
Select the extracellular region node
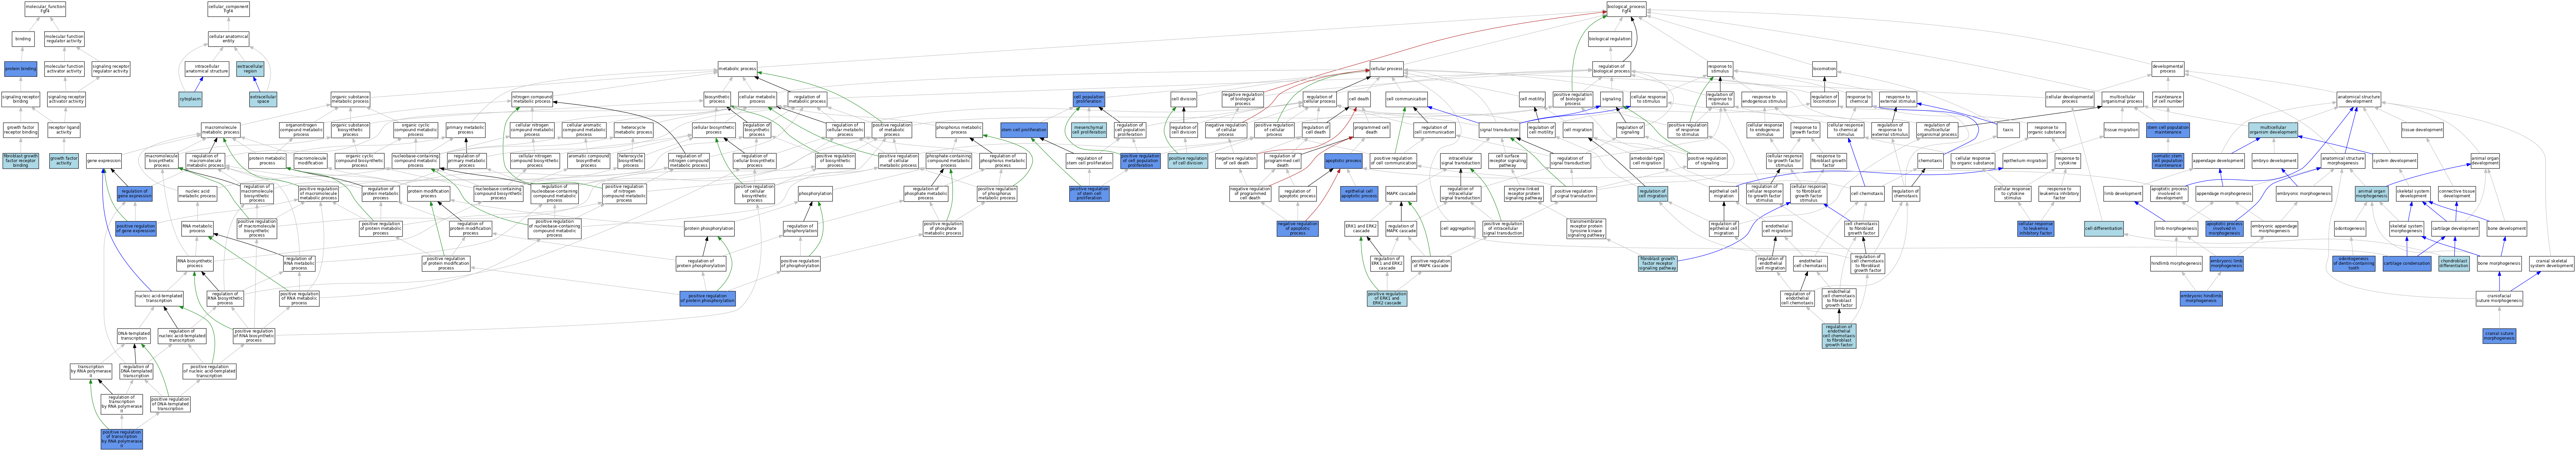coord(250,69)
